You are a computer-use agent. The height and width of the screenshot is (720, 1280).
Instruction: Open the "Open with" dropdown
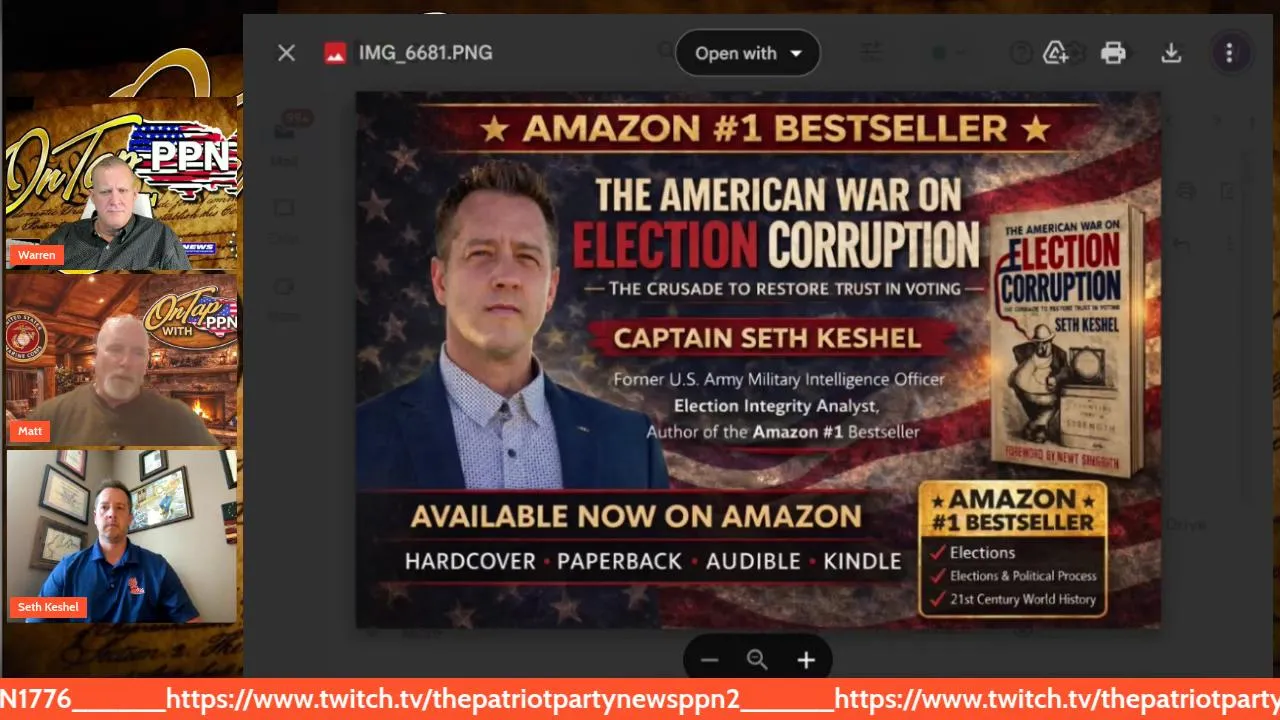pyautogui.click(x=748, y=53)
